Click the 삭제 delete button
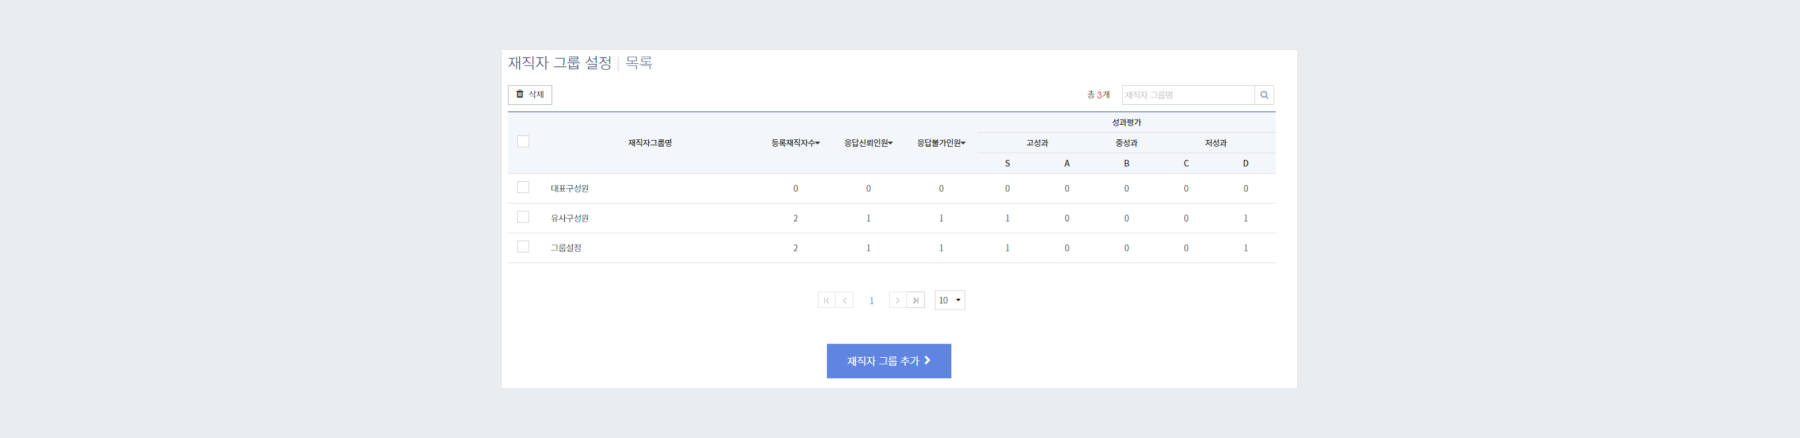The height and width of the screenshot is (438, 1800). click(530, 94)
